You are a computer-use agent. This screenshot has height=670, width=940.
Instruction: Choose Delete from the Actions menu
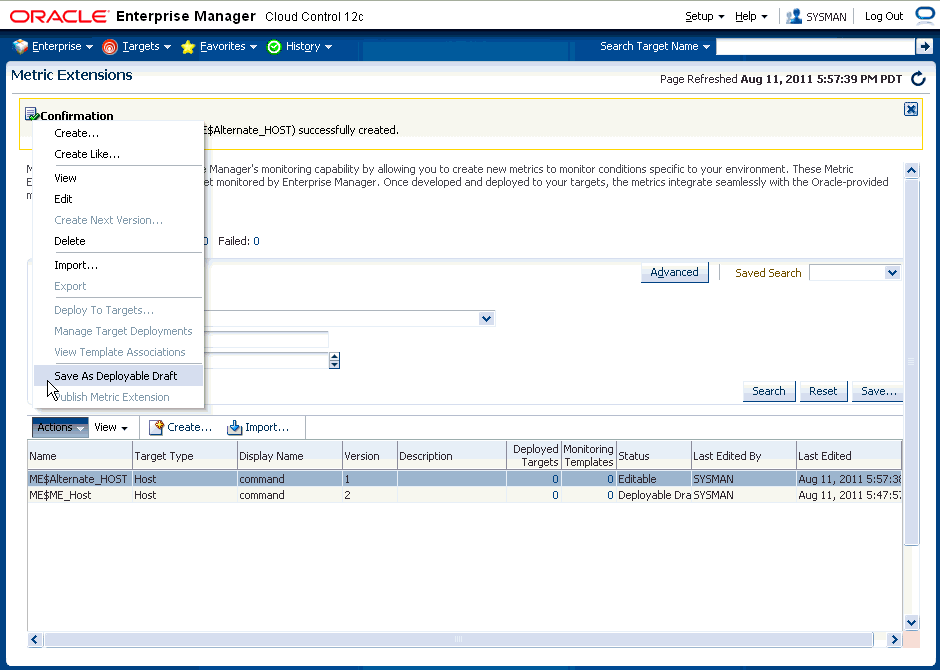[119, 241]
